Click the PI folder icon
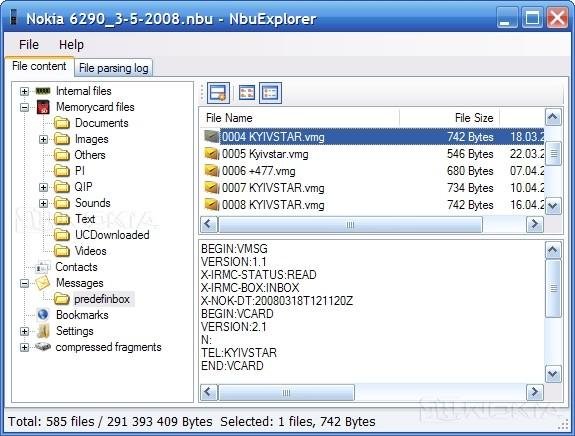The height and width of the screenshot is (436, 575). 62,171
